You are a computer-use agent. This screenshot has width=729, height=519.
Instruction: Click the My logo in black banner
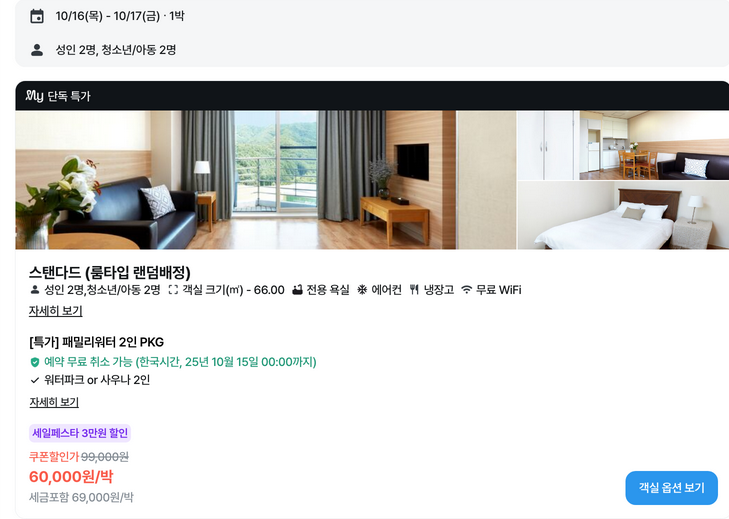pyautogui.click(x=34, y=96)
